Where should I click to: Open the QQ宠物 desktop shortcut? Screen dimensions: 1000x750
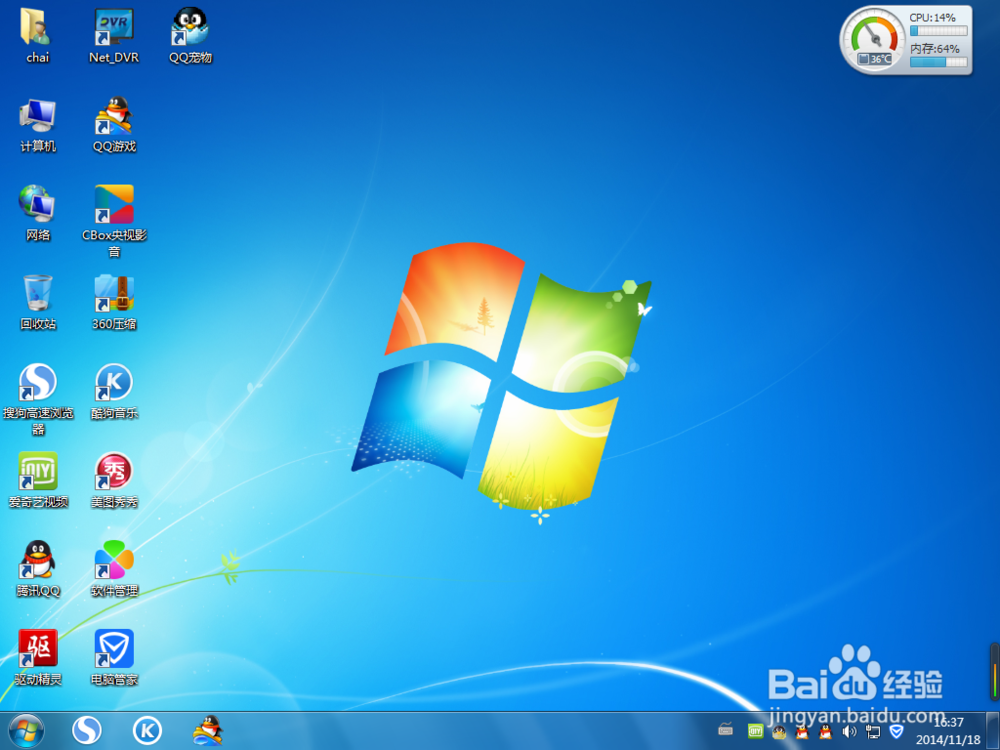pyautogui.click(x=190, y=36)
